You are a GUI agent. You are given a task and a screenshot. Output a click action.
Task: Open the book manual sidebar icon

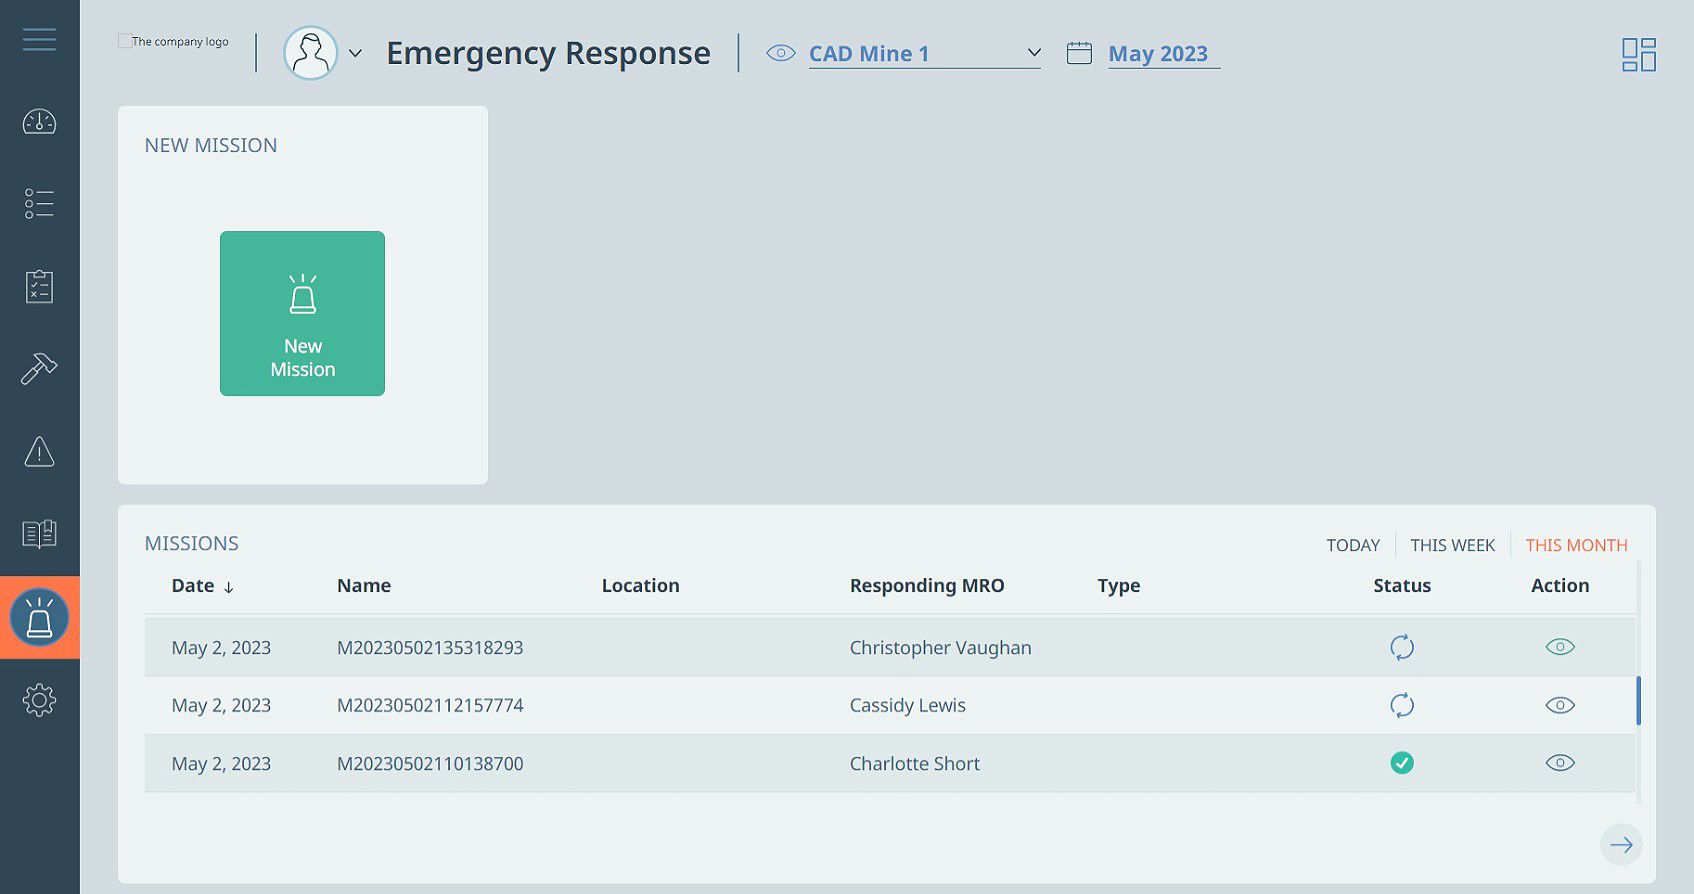tap(39, 534)
